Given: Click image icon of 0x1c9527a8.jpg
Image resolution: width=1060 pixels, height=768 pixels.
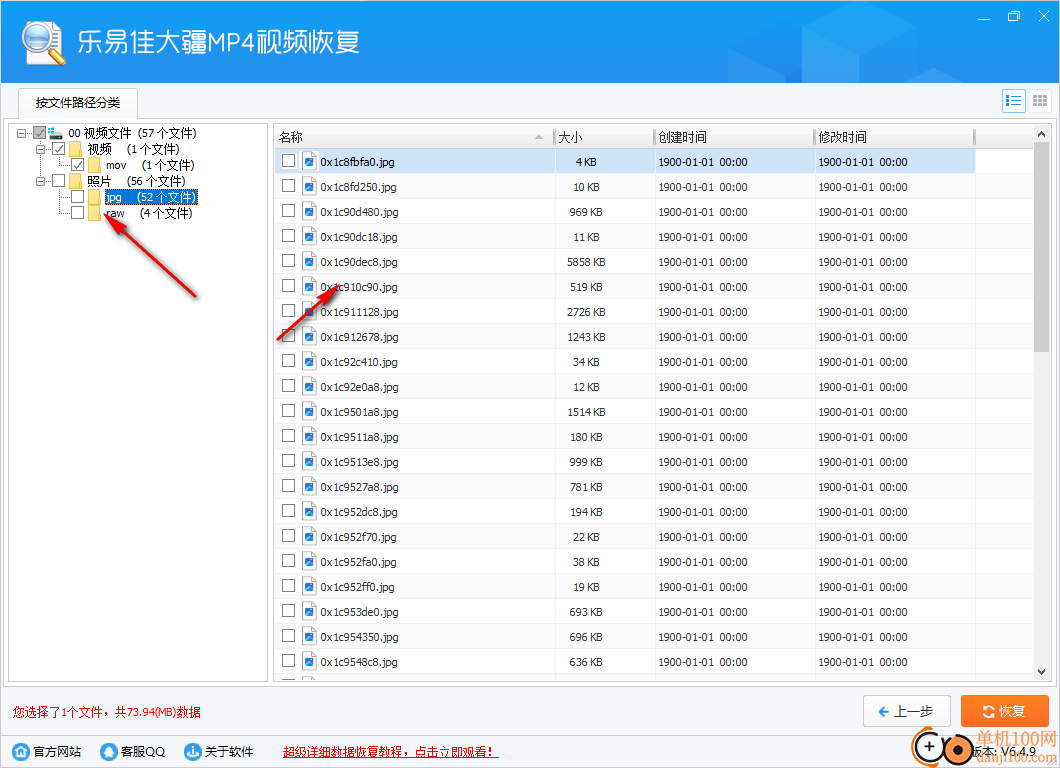Looking at the screenshot, I should point(310,487).
